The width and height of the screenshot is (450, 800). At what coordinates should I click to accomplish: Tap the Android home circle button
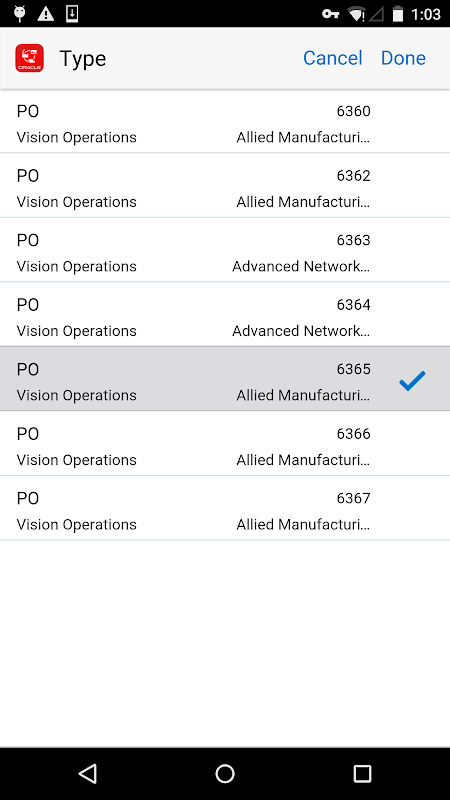pyautogui.click(x=224, y=773)
